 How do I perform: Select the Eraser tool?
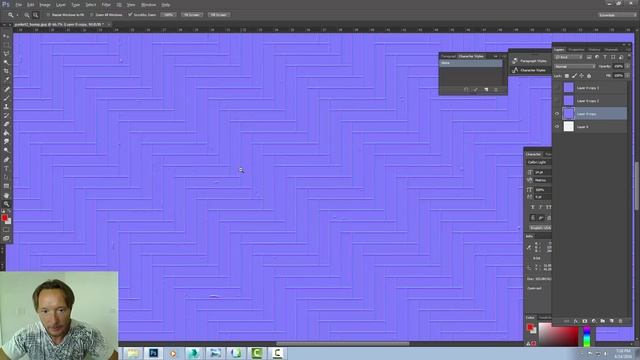pos(6,124)
